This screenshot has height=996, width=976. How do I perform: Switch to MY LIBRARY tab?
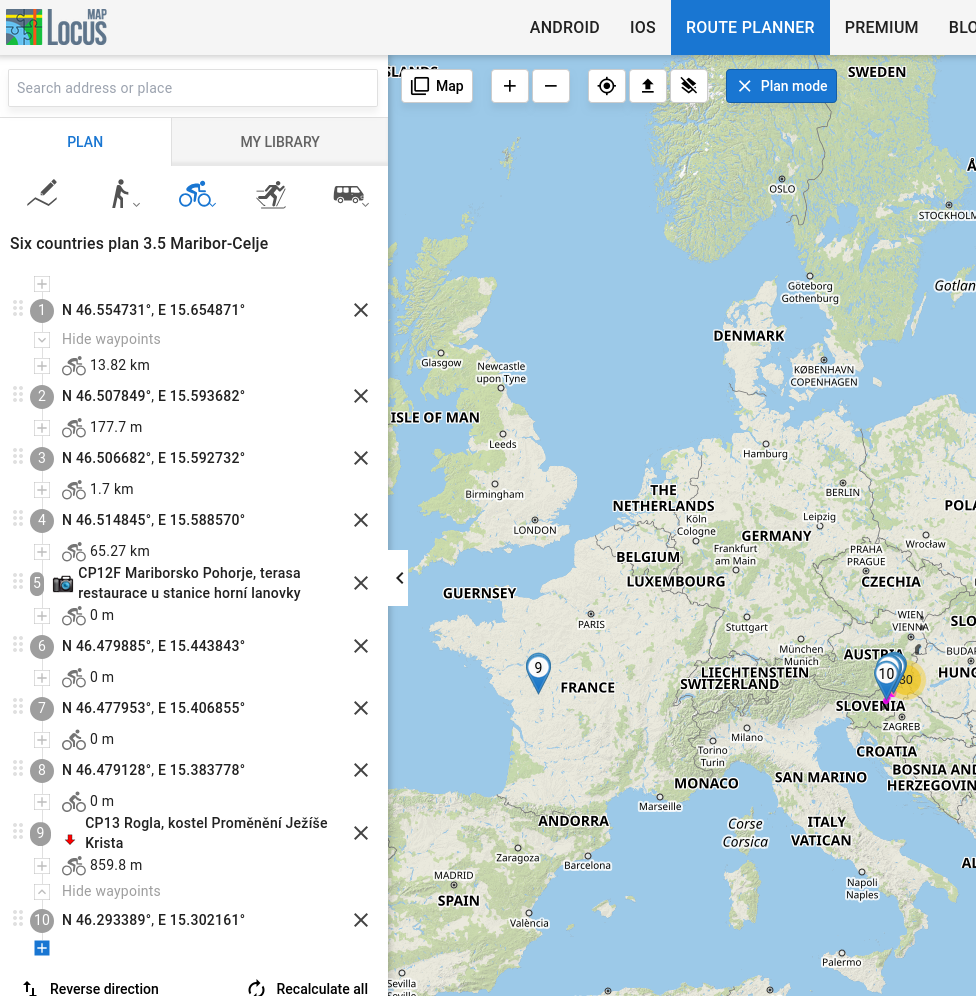pos(280,142)
